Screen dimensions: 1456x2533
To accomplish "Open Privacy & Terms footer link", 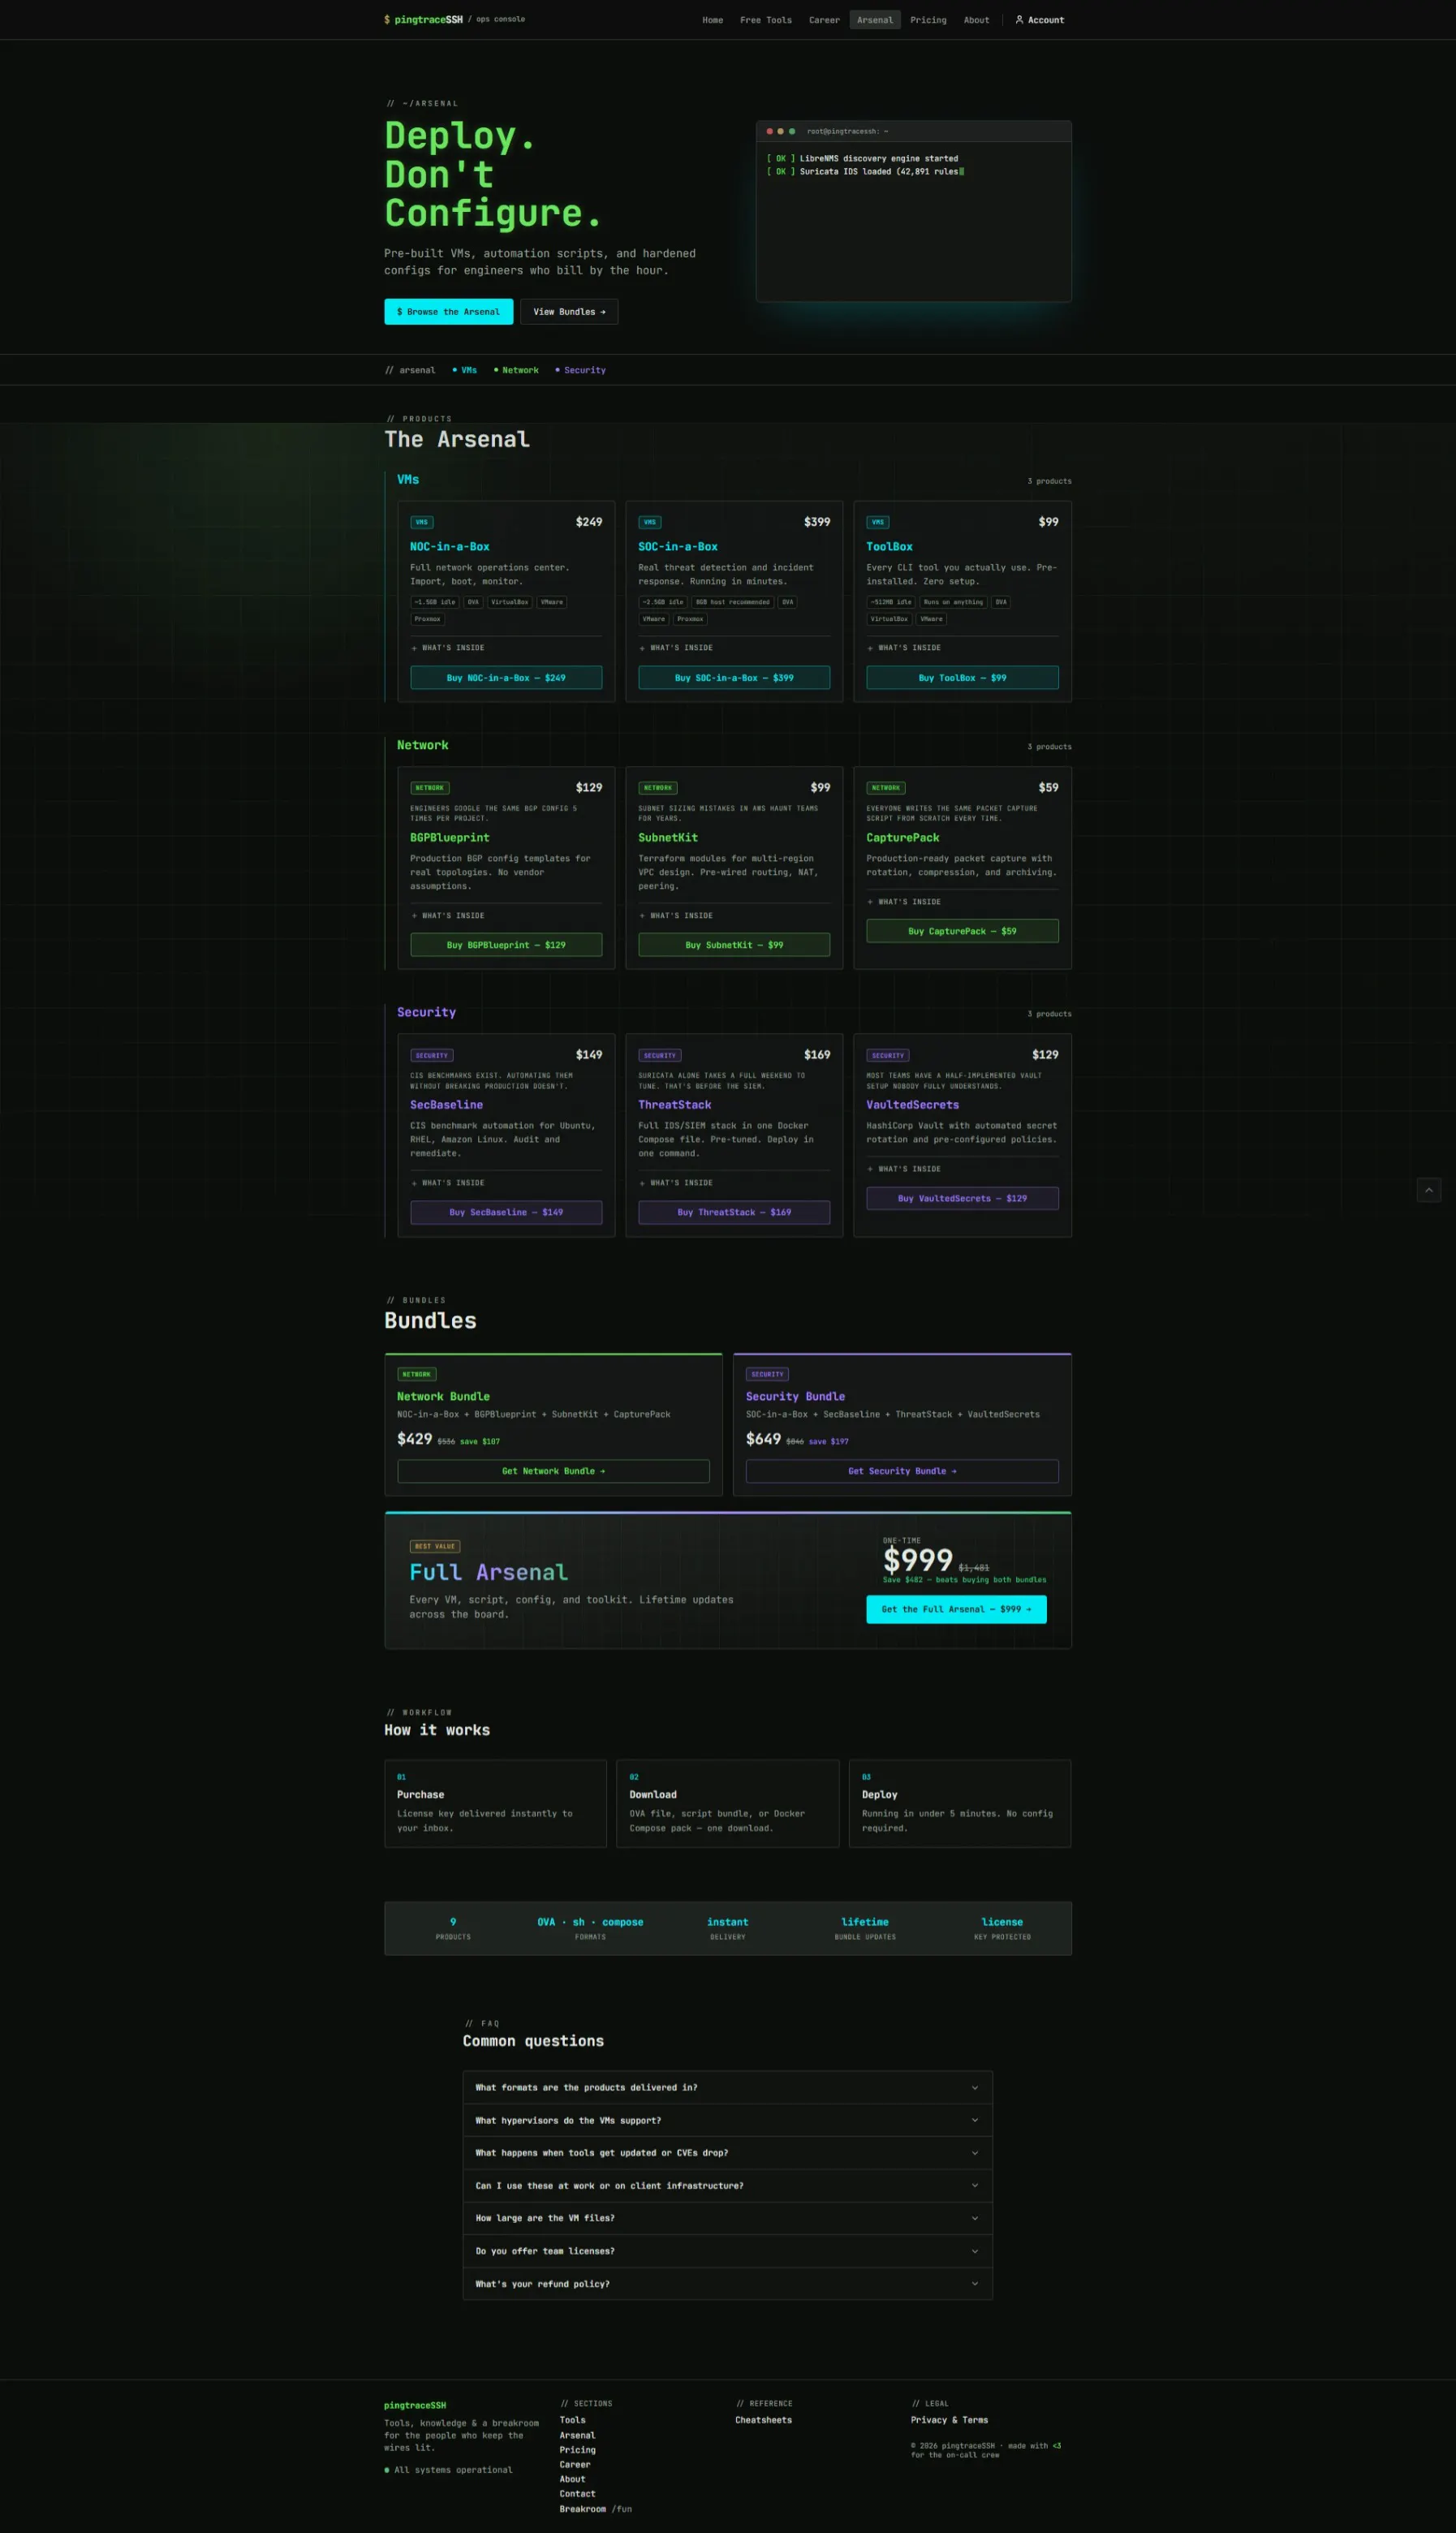I will (x=949, y=2421).
